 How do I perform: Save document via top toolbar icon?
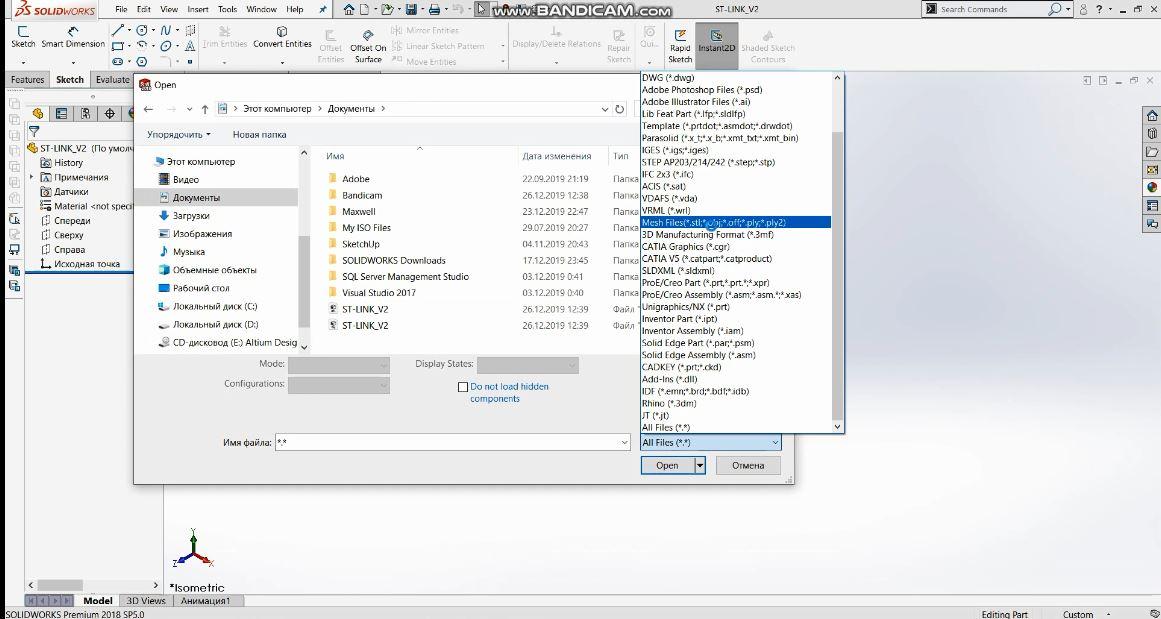click(412, 10)
